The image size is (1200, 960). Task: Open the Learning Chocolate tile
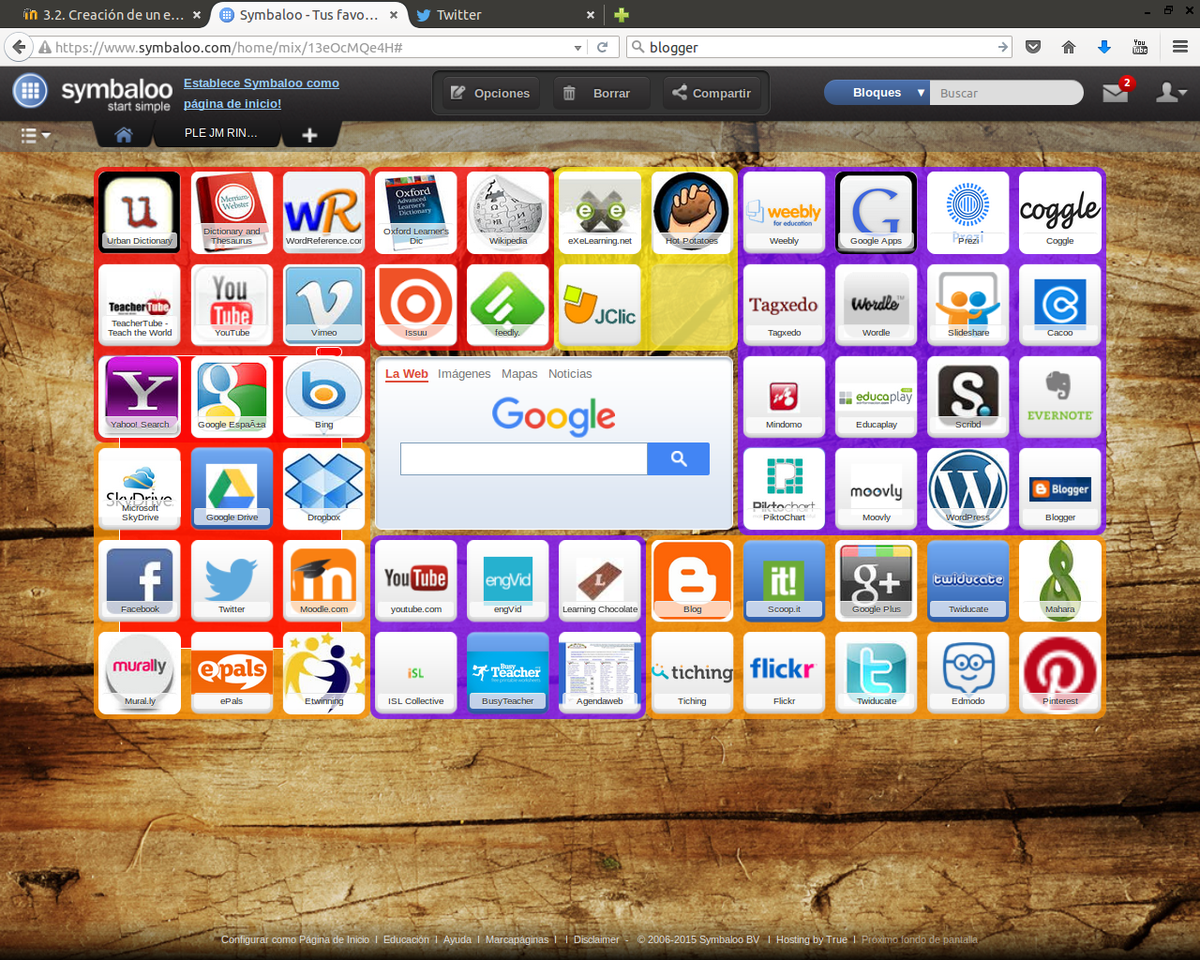point(600,580)
